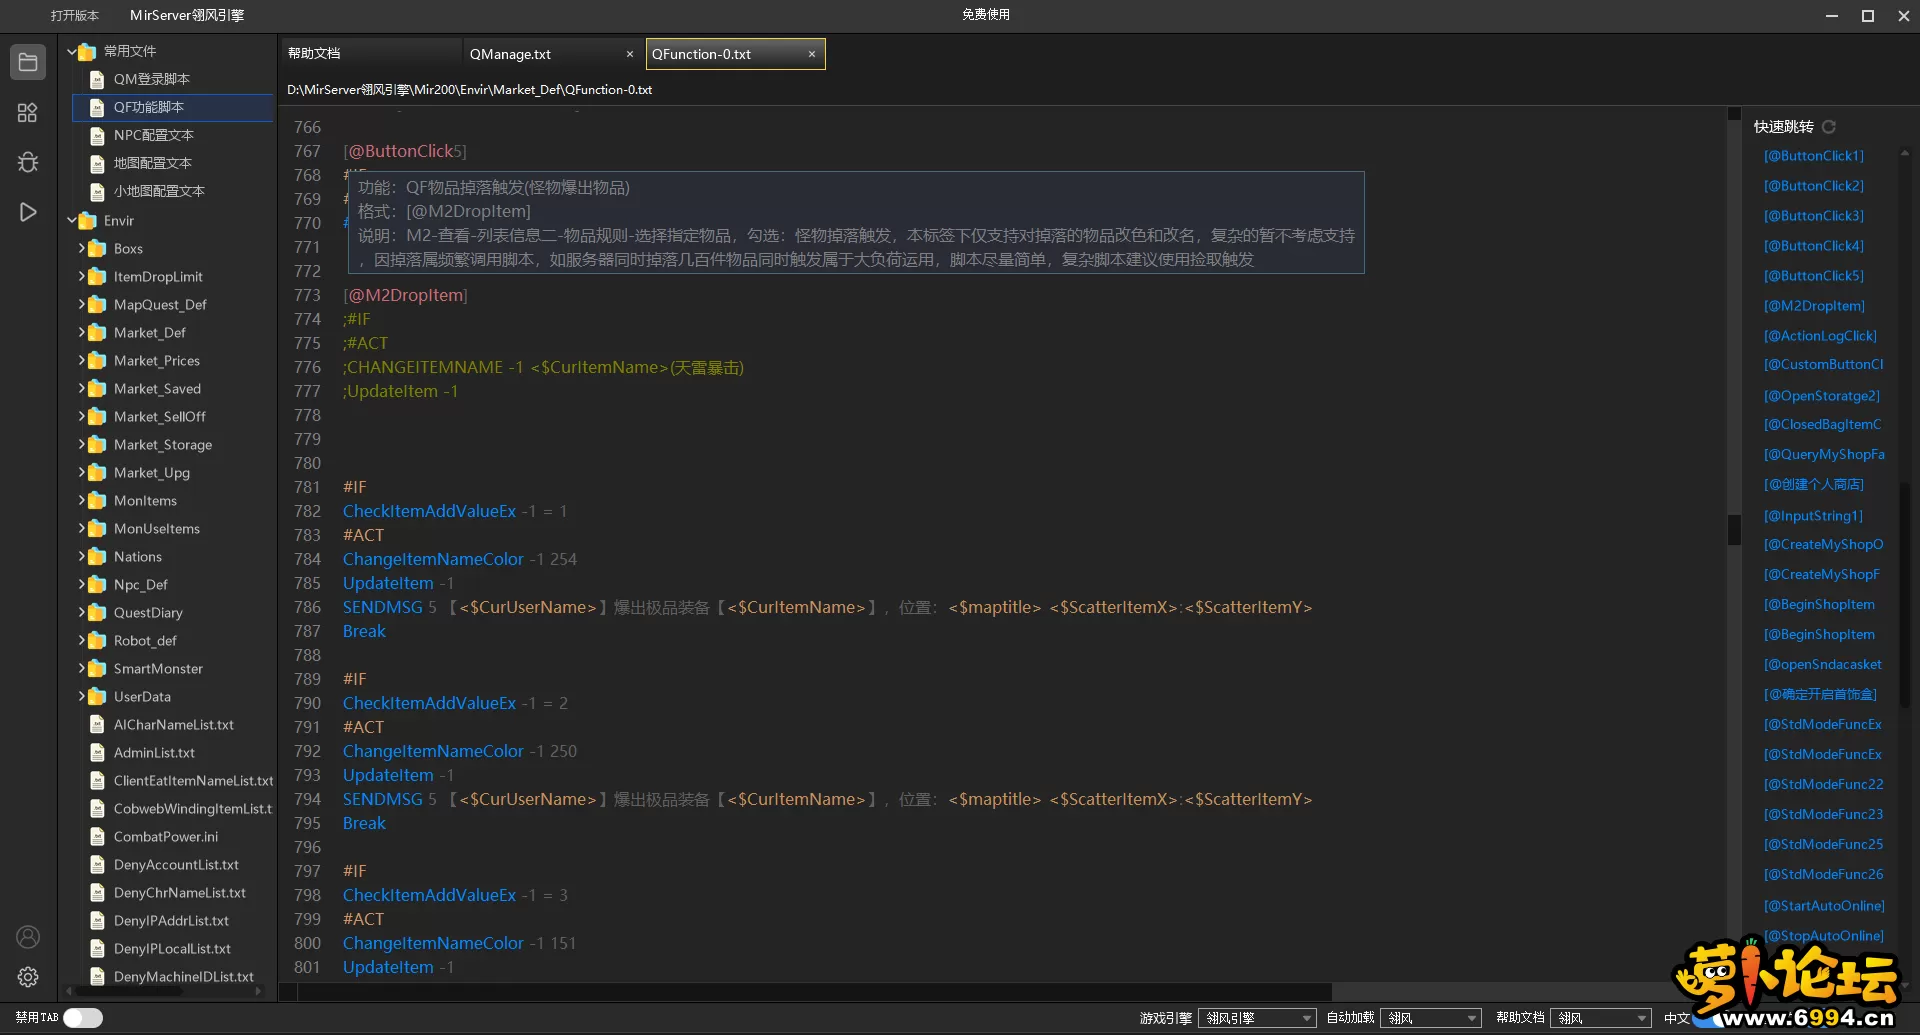
Task: Jump to [@M2DropItem] label
Action: (x=1814, y=306)
